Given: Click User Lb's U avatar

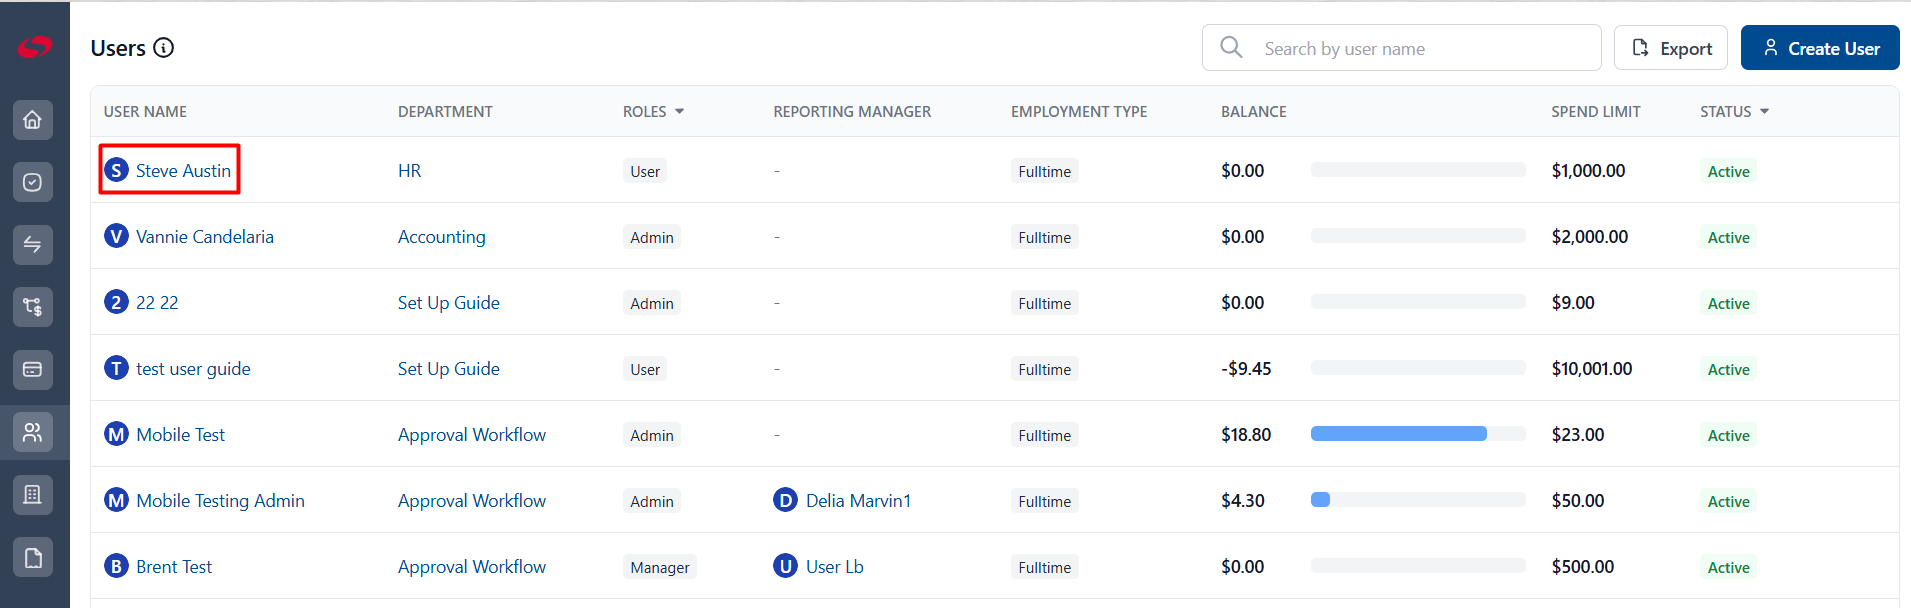Looking at the screenshot, I should pos(786,566).
